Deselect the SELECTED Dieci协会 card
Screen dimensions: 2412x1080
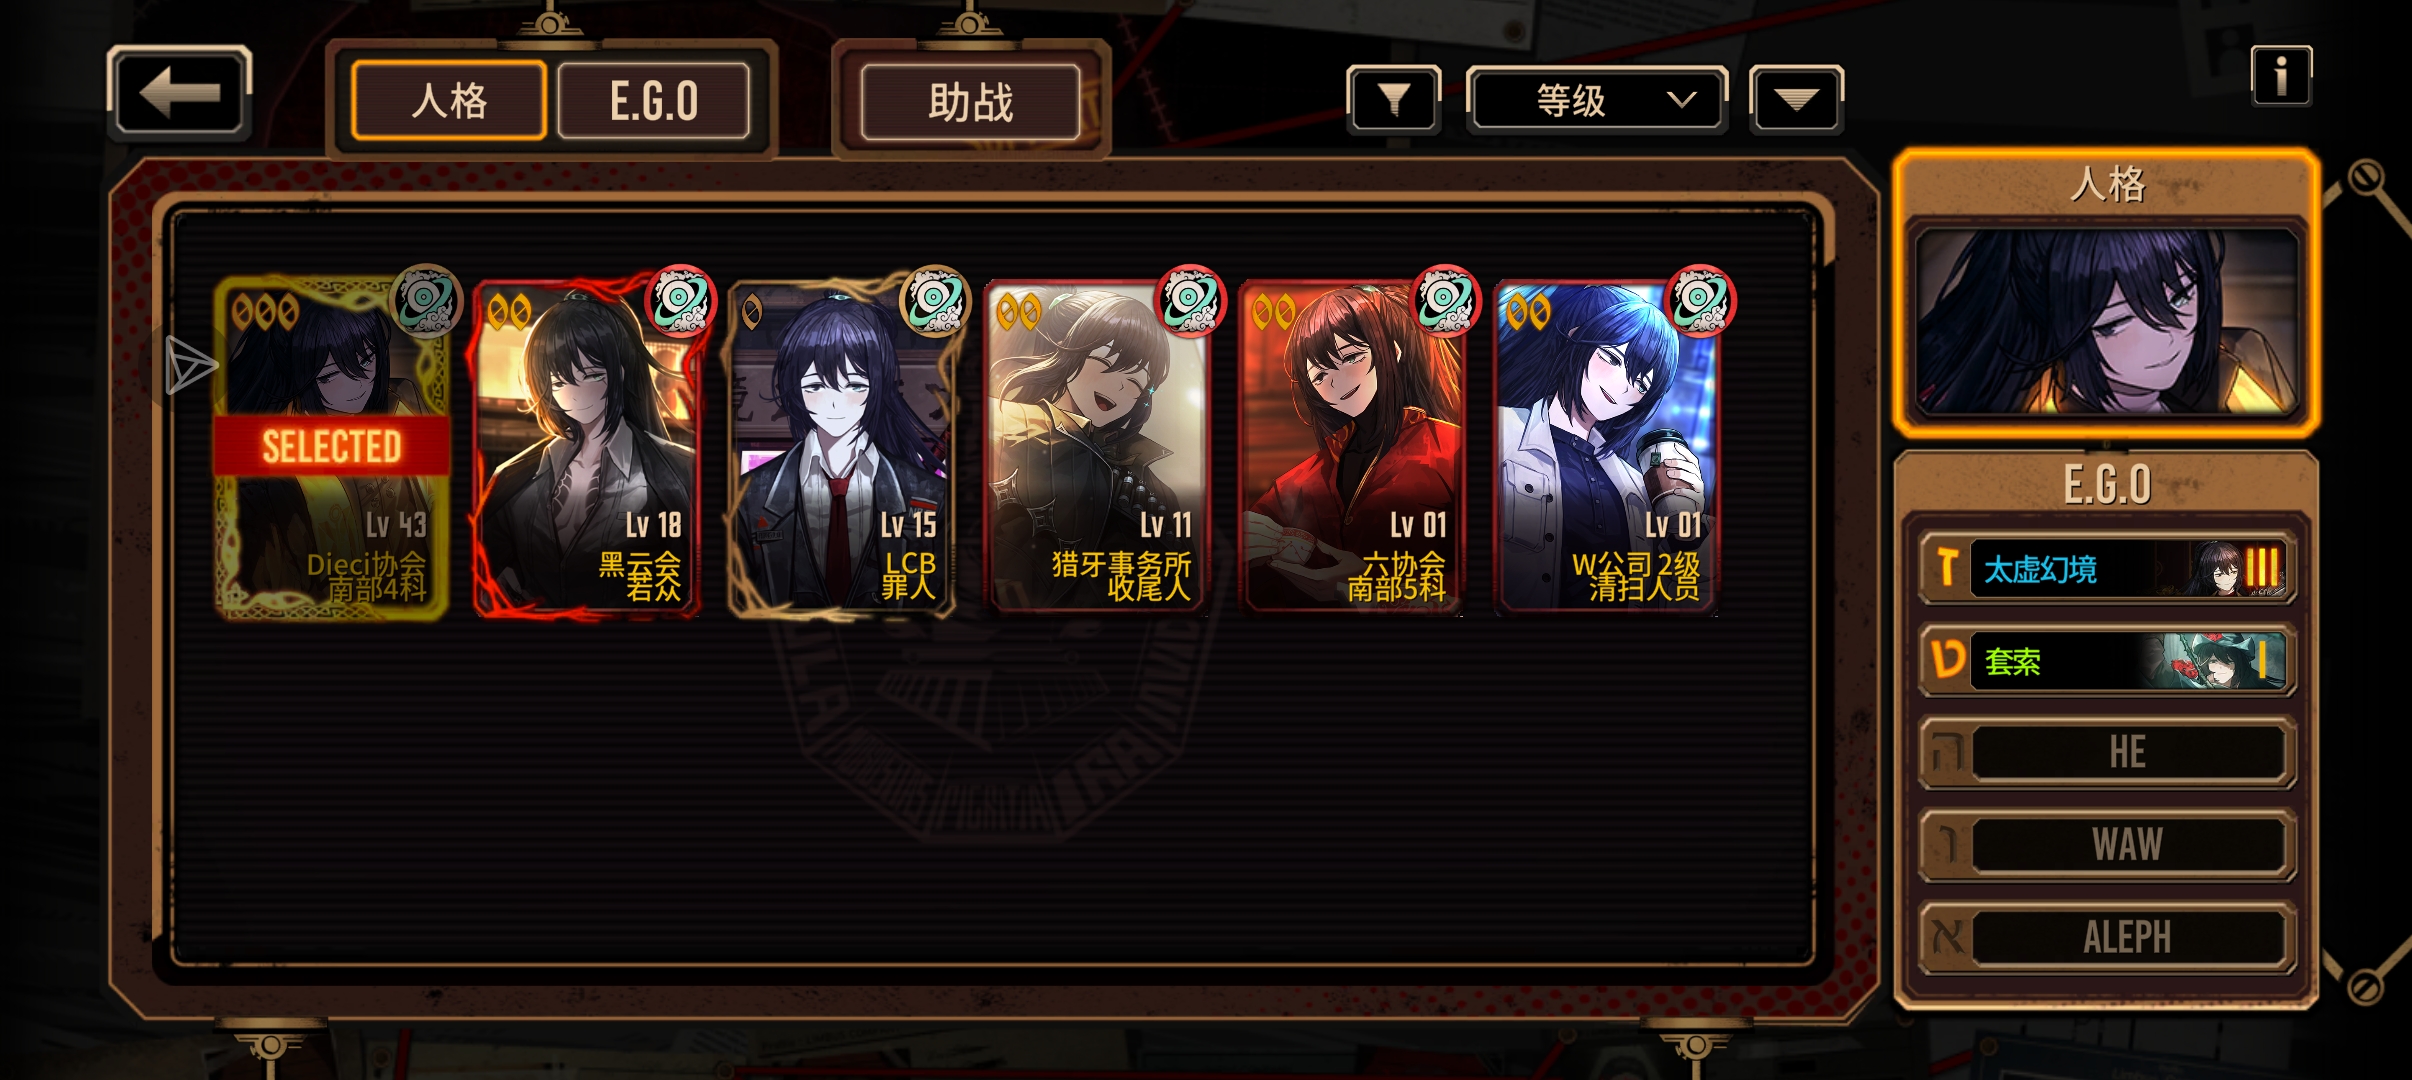[331, 446]
